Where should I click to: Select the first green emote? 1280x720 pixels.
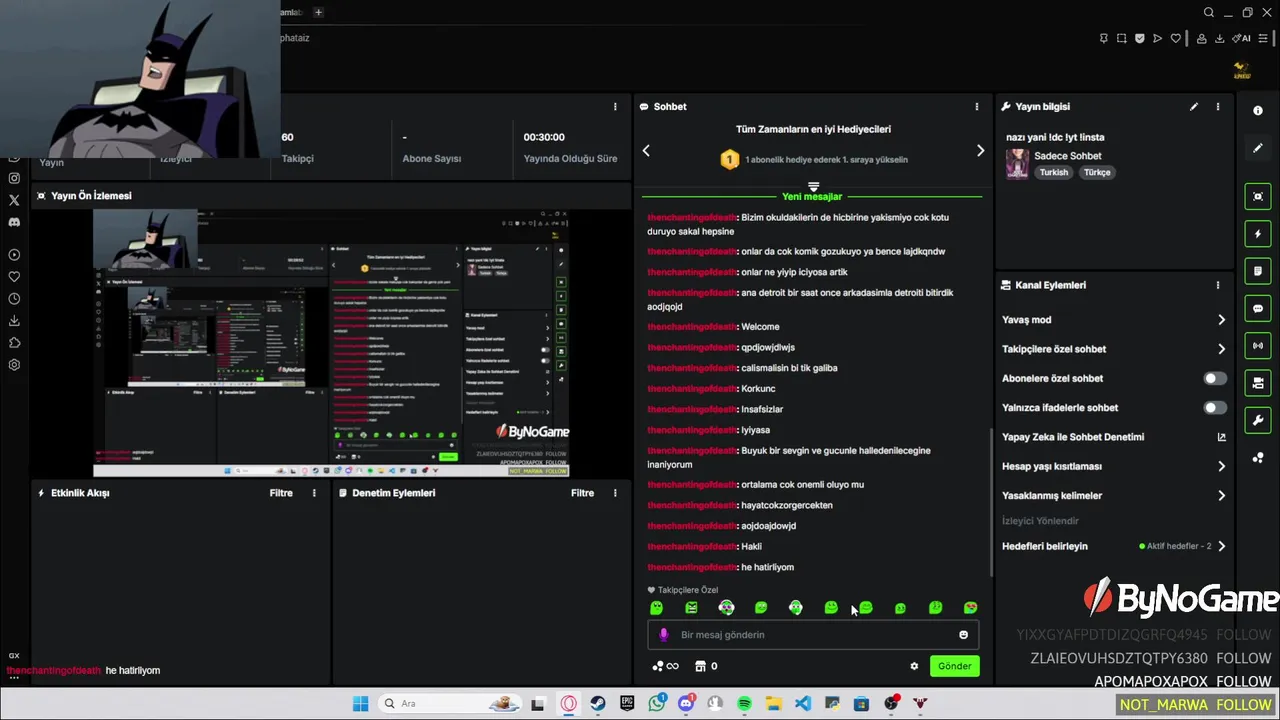656,608
